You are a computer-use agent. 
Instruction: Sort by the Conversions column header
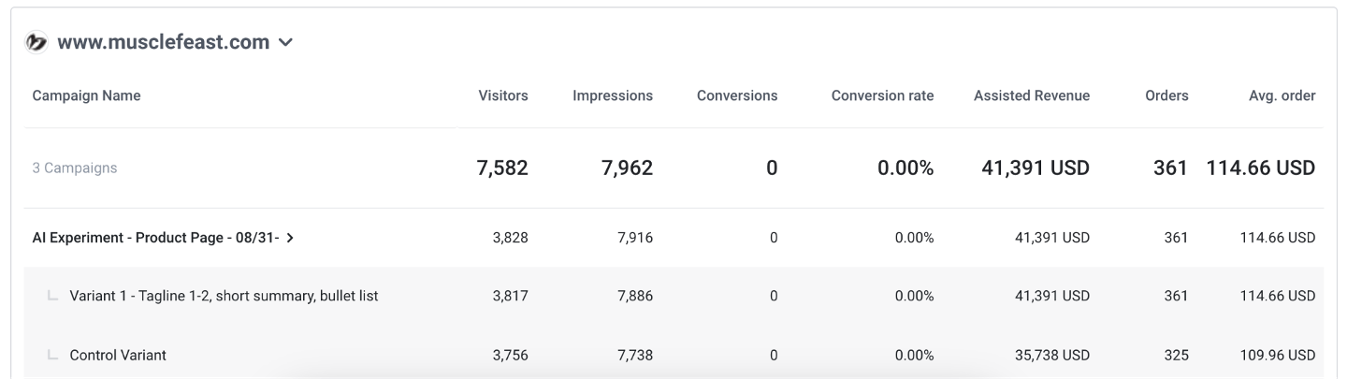[x=737, y=96]
